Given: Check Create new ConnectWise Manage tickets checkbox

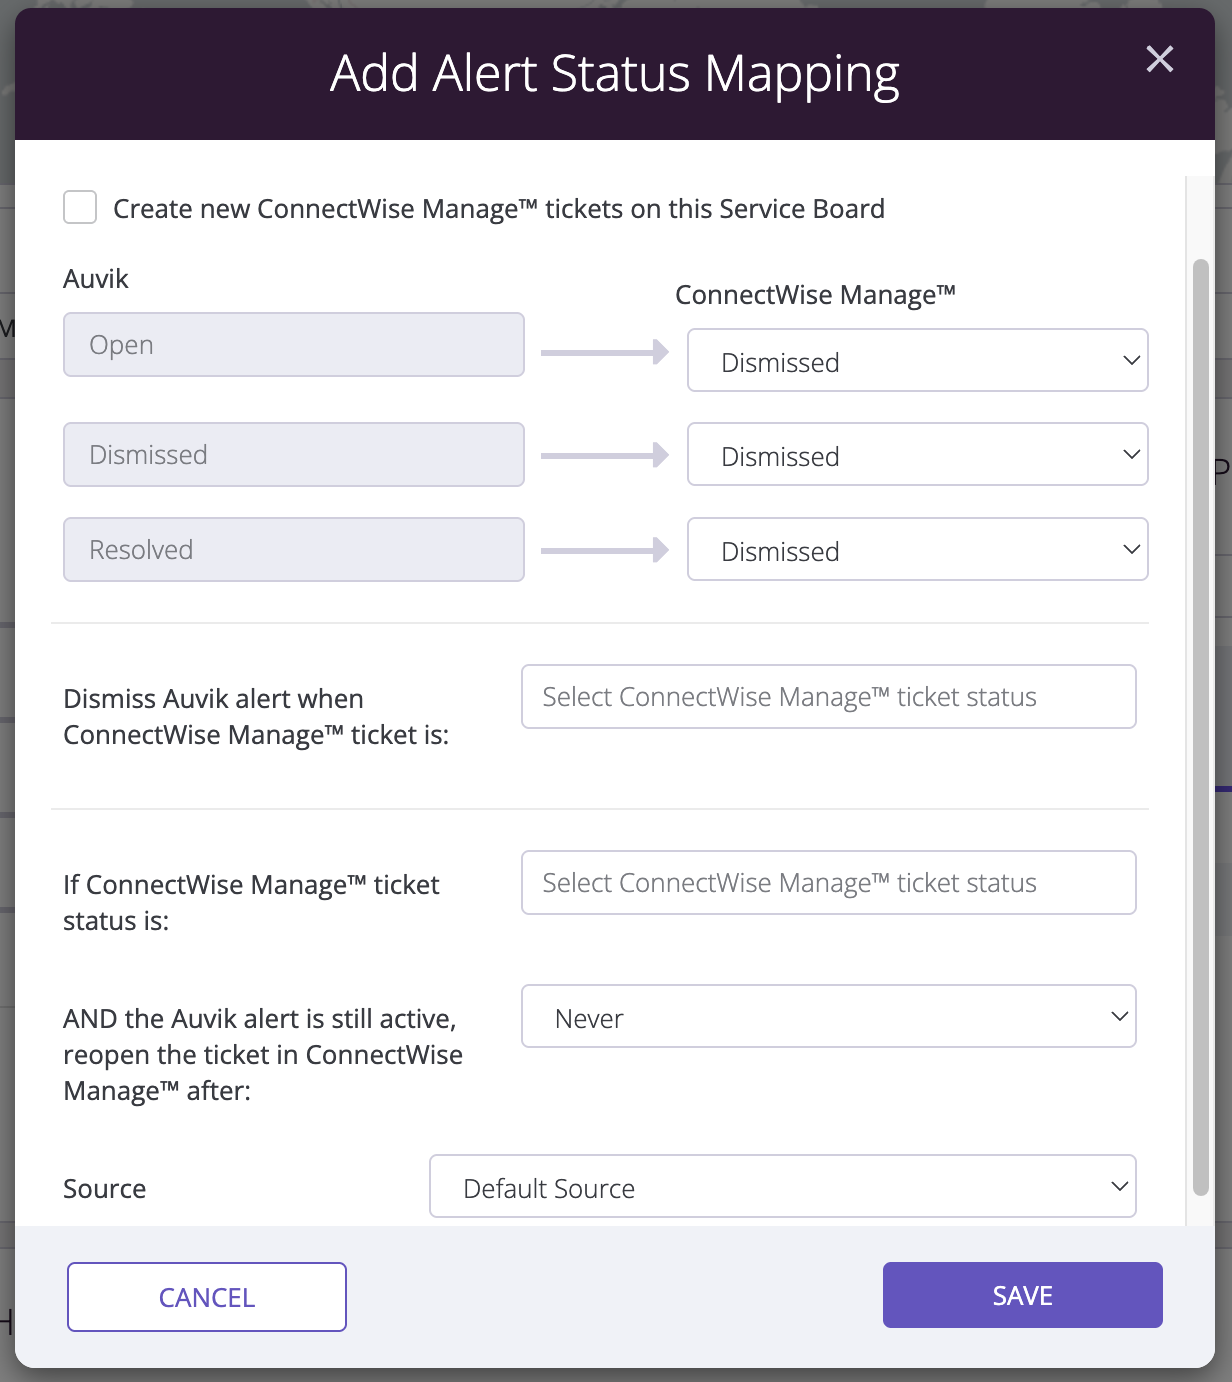Looking at the screenshot, I should tap(80, 208).
